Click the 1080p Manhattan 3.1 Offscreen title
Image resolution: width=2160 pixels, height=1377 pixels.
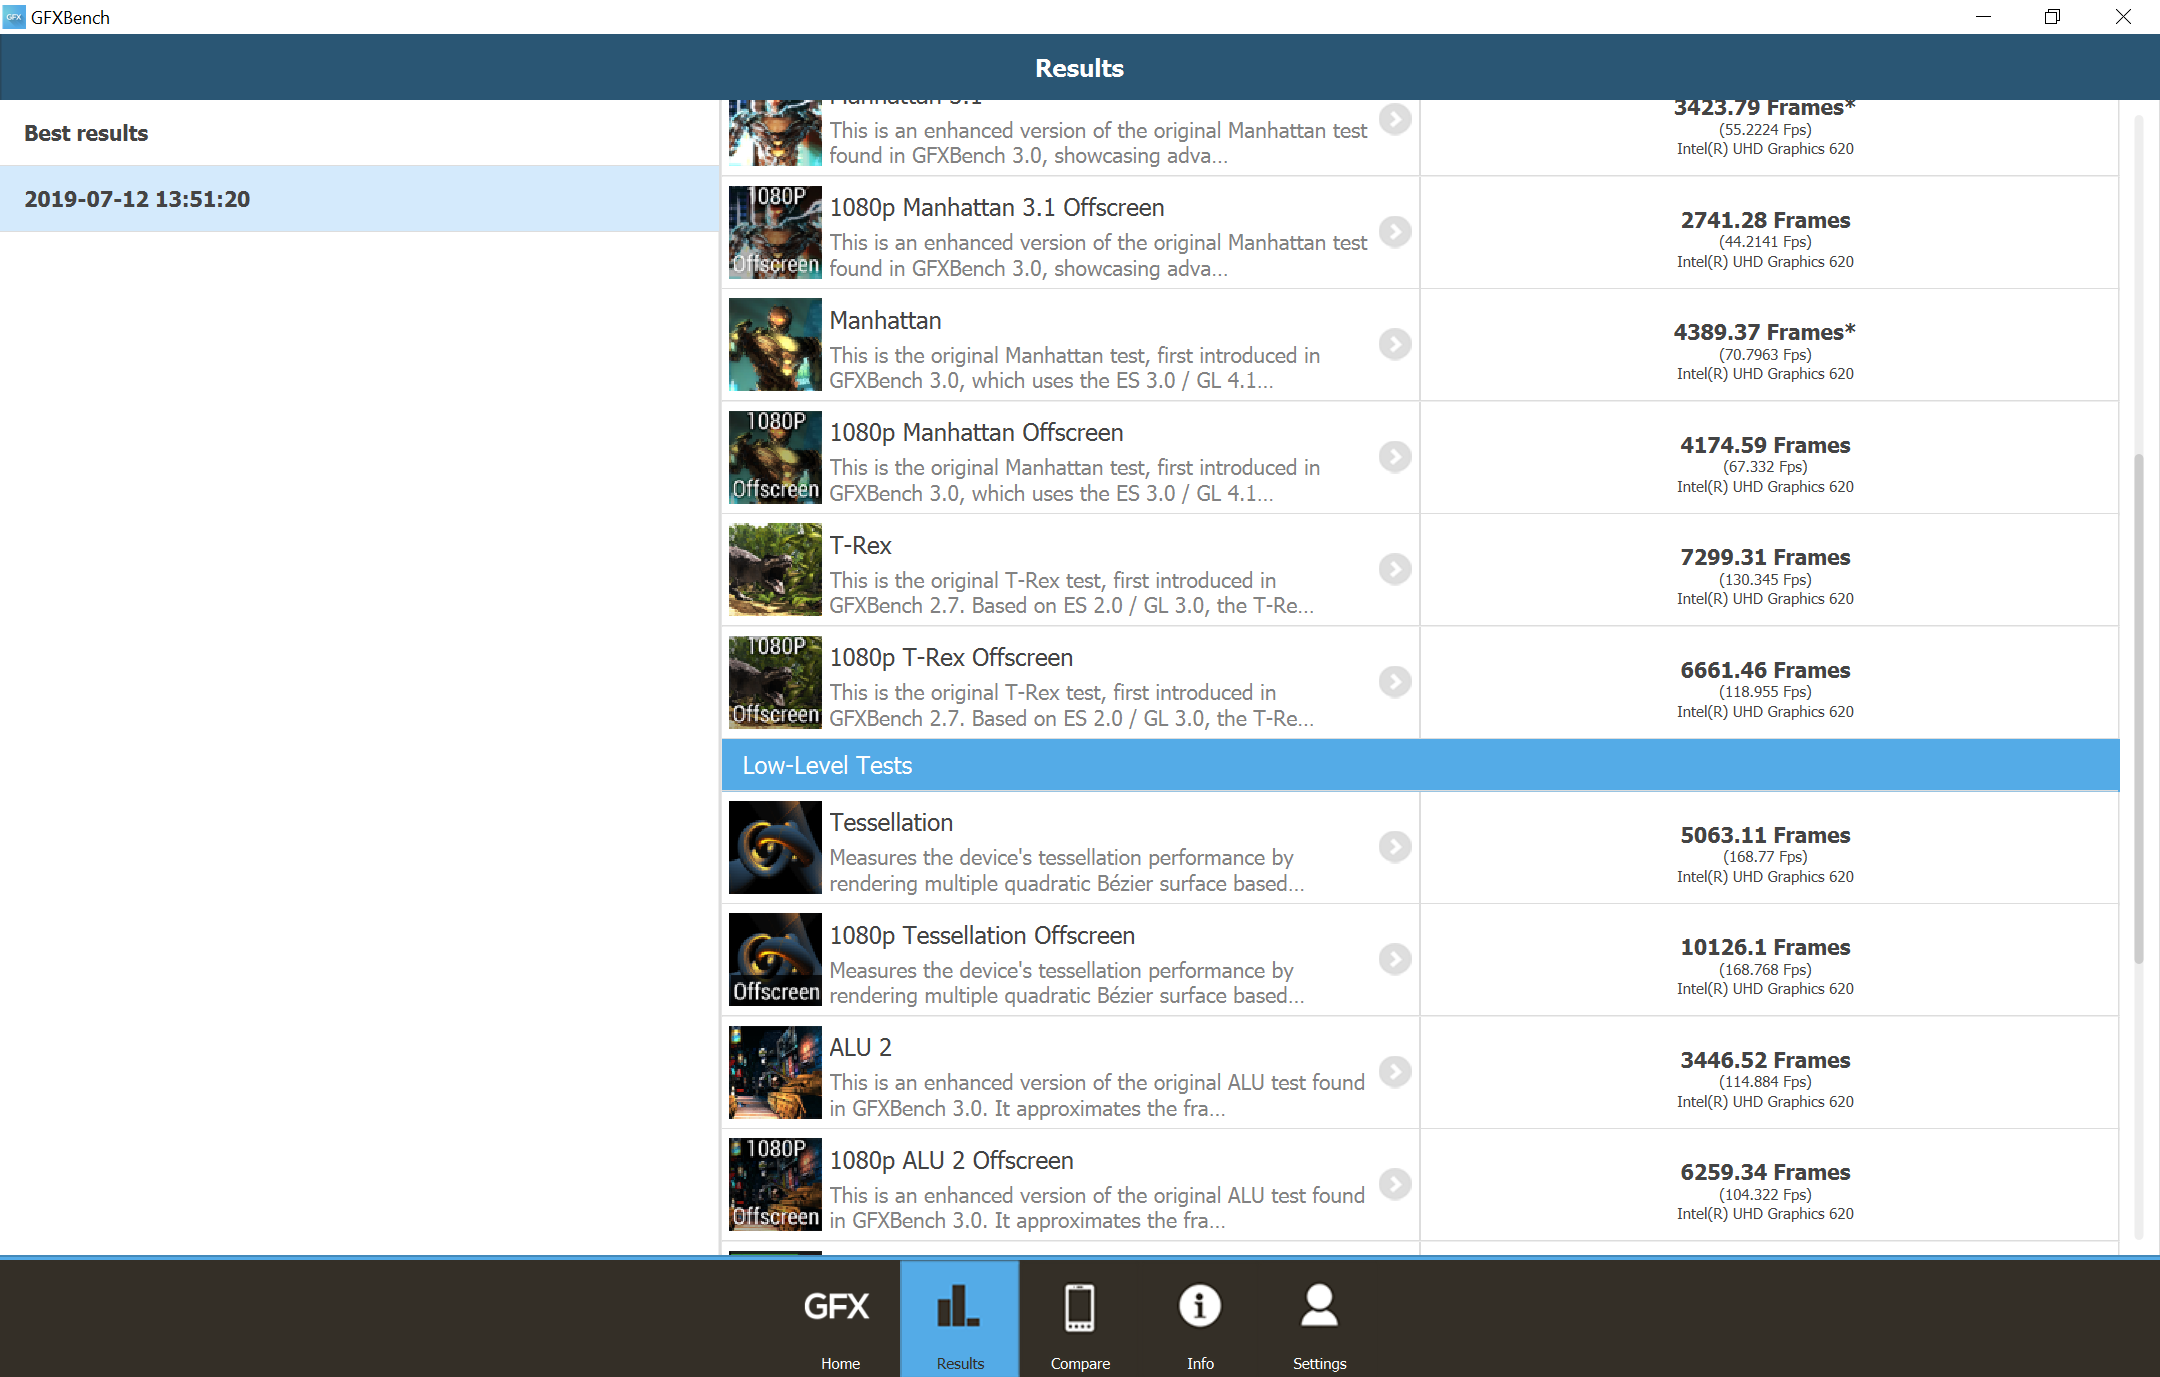pos(997,207)
